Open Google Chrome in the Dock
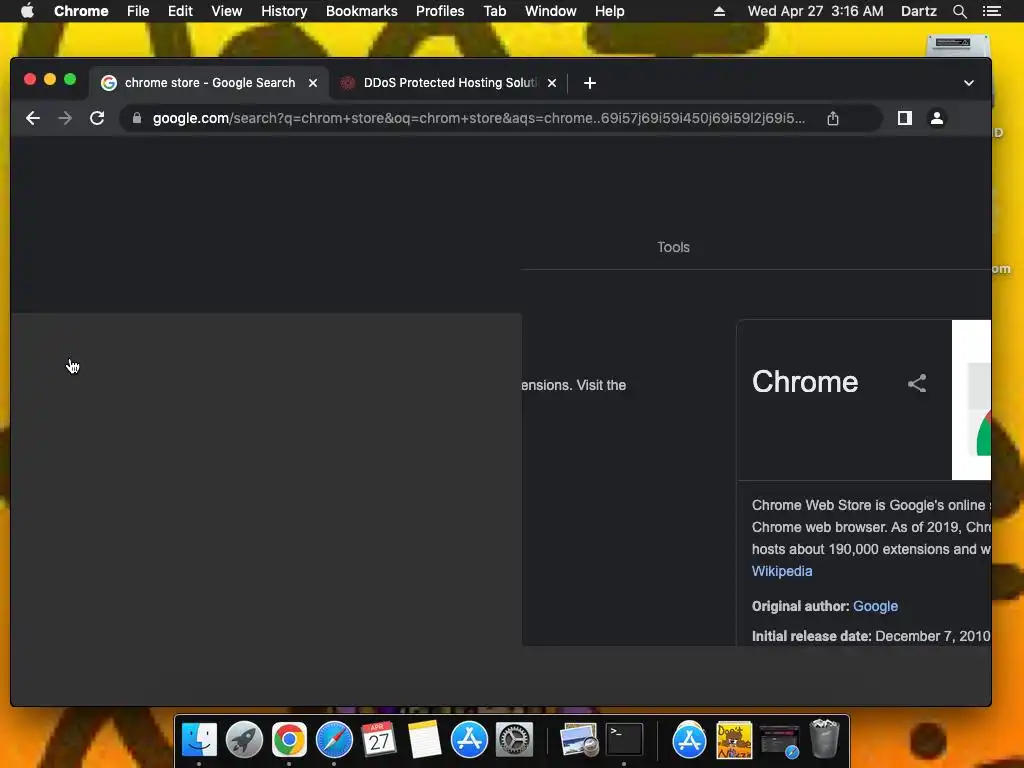This screenshot has height=768, width=1024. tap(289, 740)
